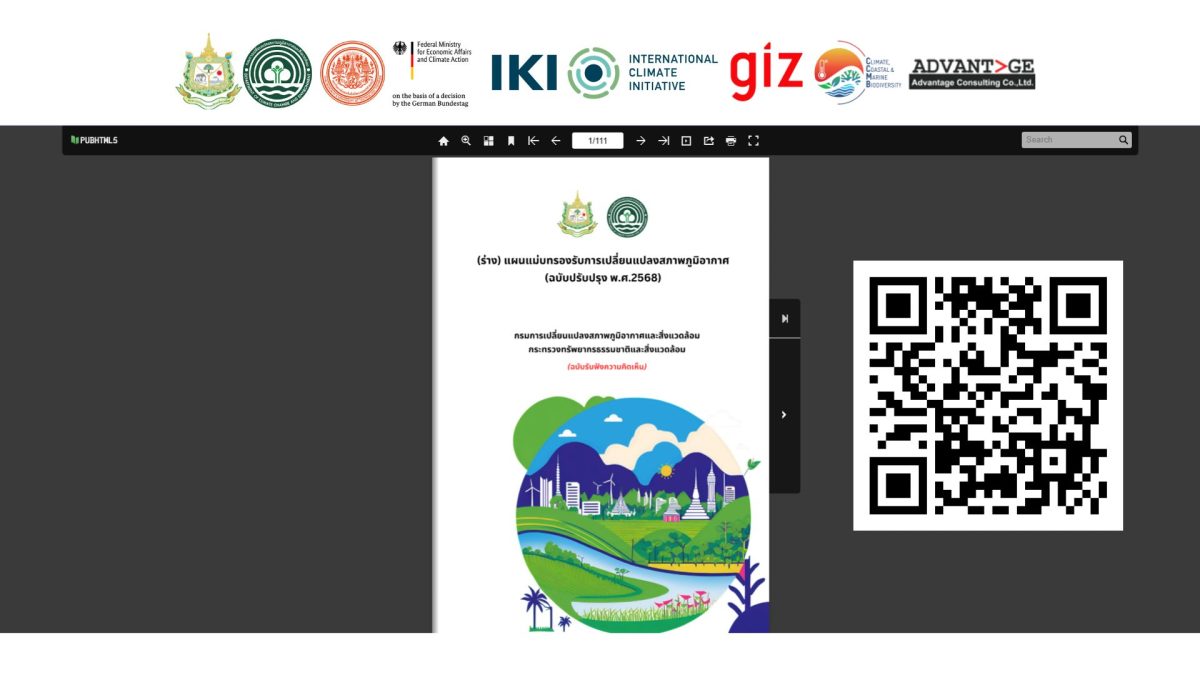
Task: Share the flipbook via share icon
Action: pyautogui.click(x=709, y=141)
